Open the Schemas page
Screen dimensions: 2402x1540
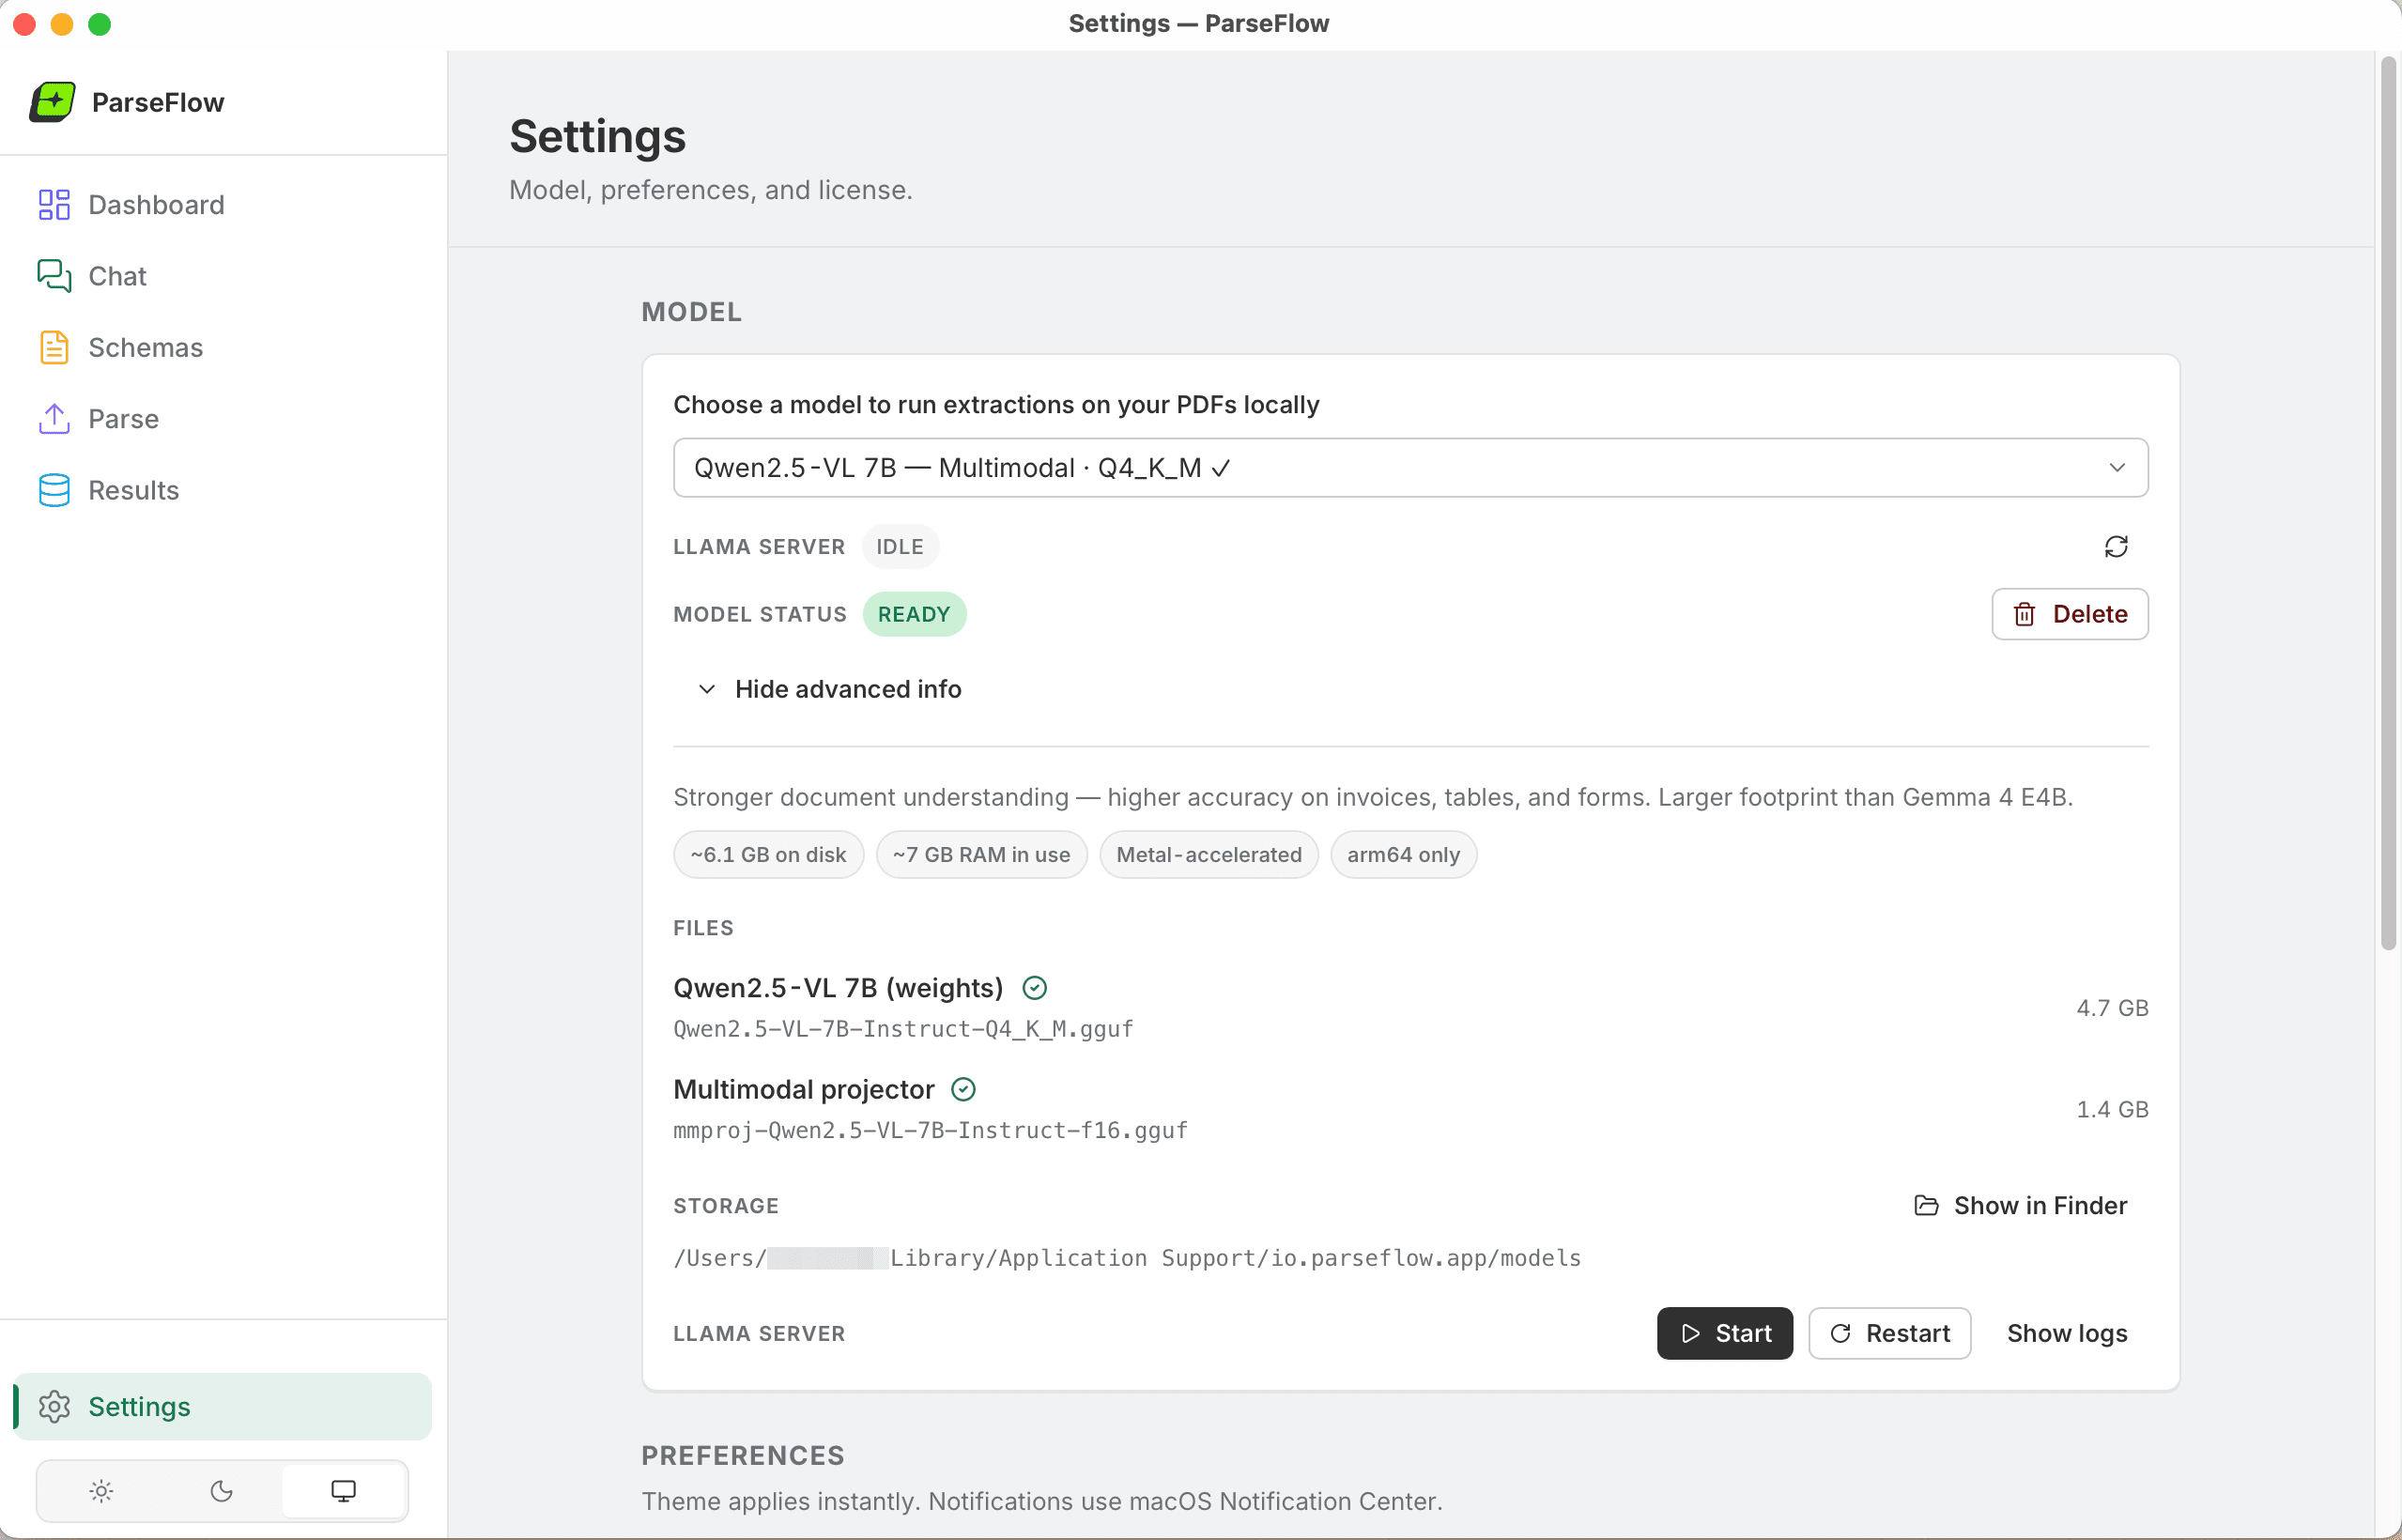[x=223, y=347]
